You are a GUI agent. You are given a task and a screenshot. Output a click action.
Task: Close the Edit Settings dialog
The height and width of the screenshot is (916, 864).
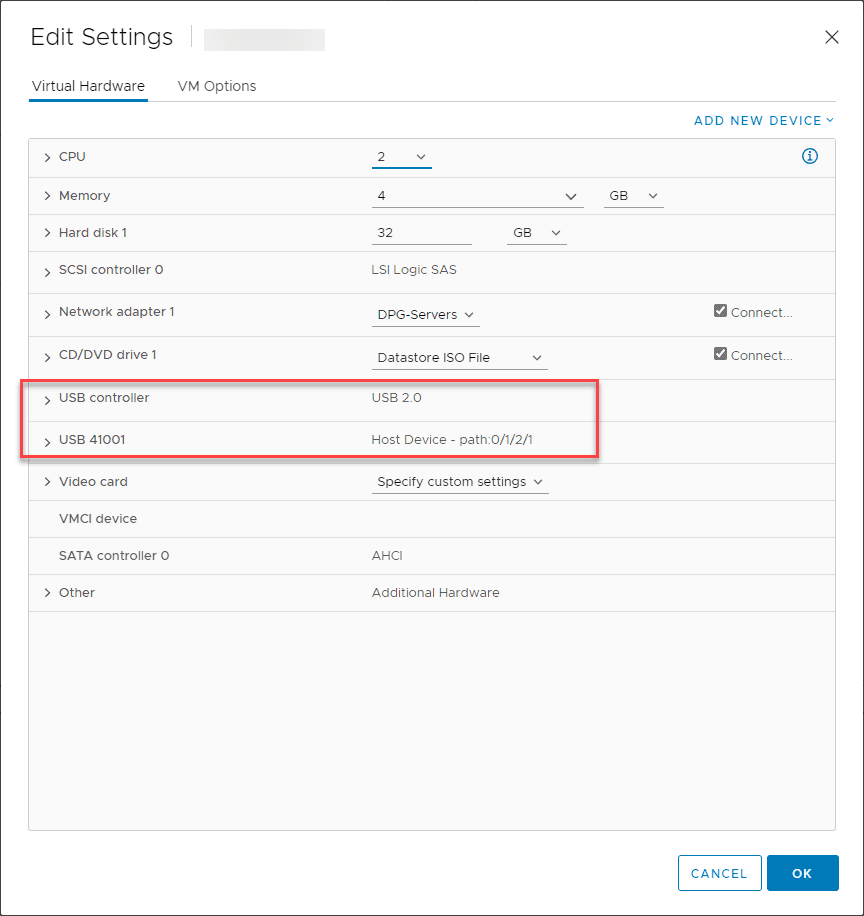coord(831,37)
